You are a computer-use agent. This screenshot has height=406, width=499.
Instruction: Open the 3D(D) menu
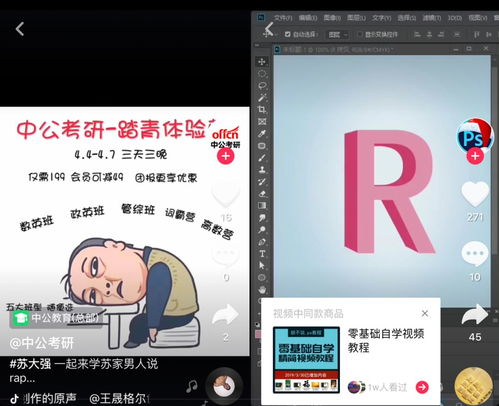455,18
